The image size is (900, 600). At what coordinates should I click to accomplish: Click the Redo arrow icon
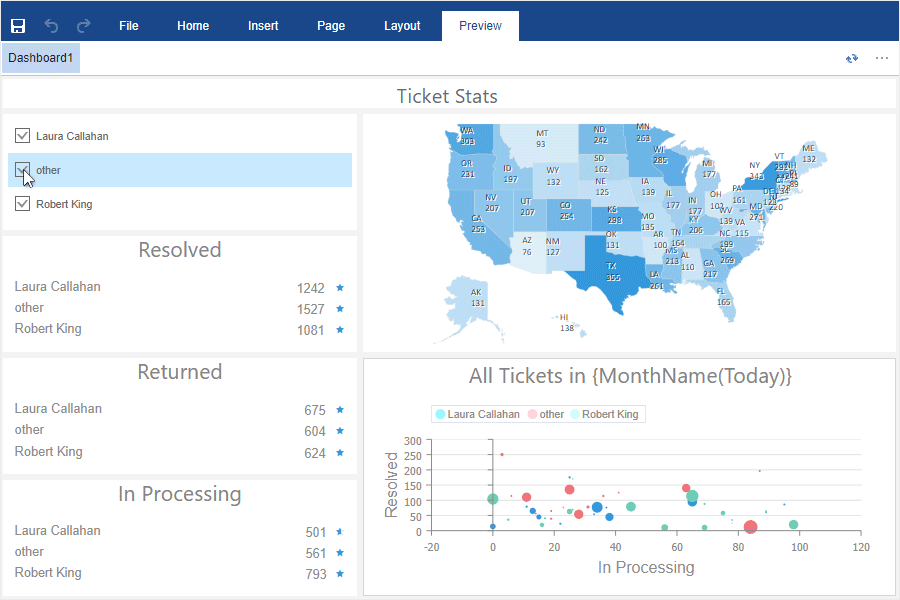(84, 26)
